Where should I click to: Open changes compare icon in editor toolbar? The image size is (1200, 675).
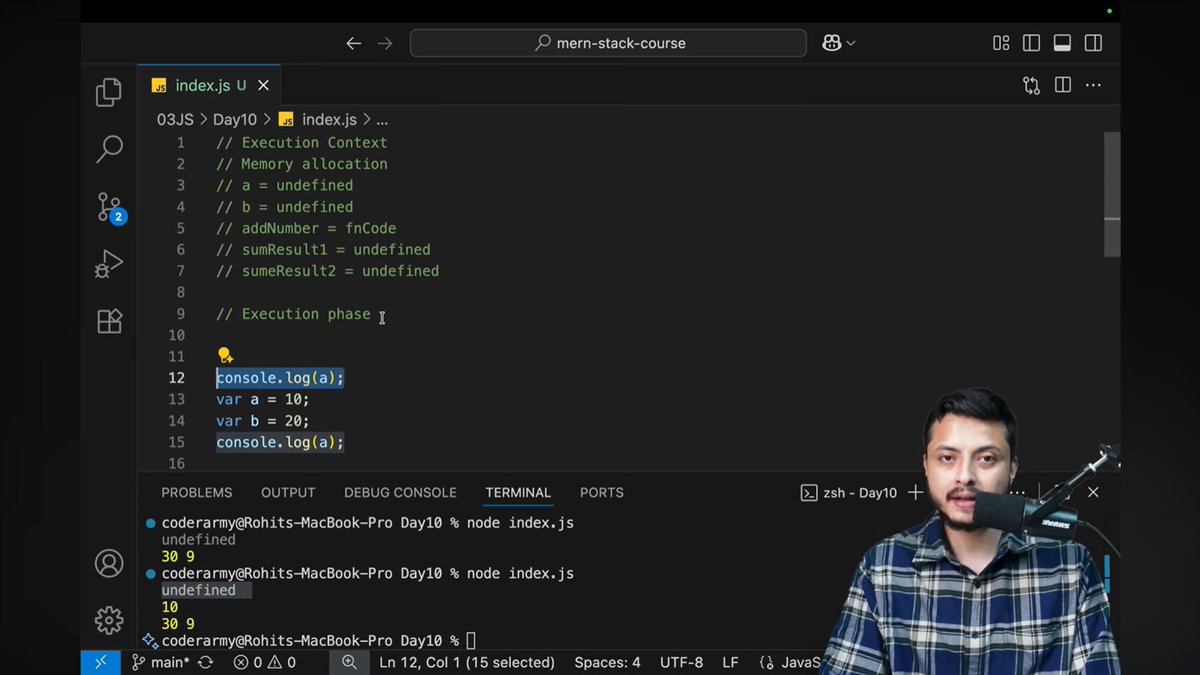tap(1031, 86)
